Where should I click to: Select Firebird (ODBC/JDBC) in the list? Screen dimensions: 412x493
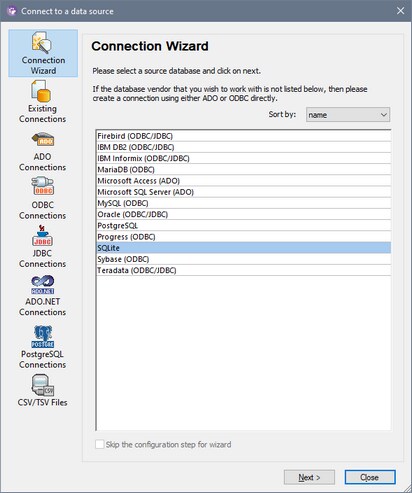pos(244,136)
